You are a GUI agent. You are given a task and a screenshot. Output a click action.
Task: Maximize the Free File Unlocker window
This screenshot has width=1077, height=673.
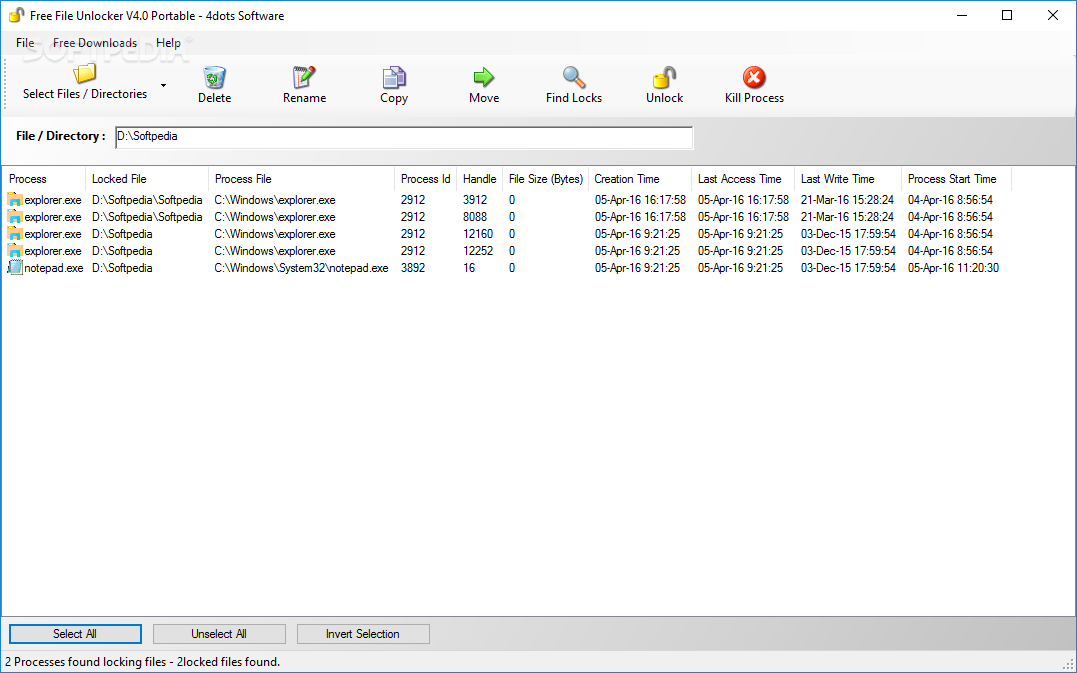pos(1007,15)
